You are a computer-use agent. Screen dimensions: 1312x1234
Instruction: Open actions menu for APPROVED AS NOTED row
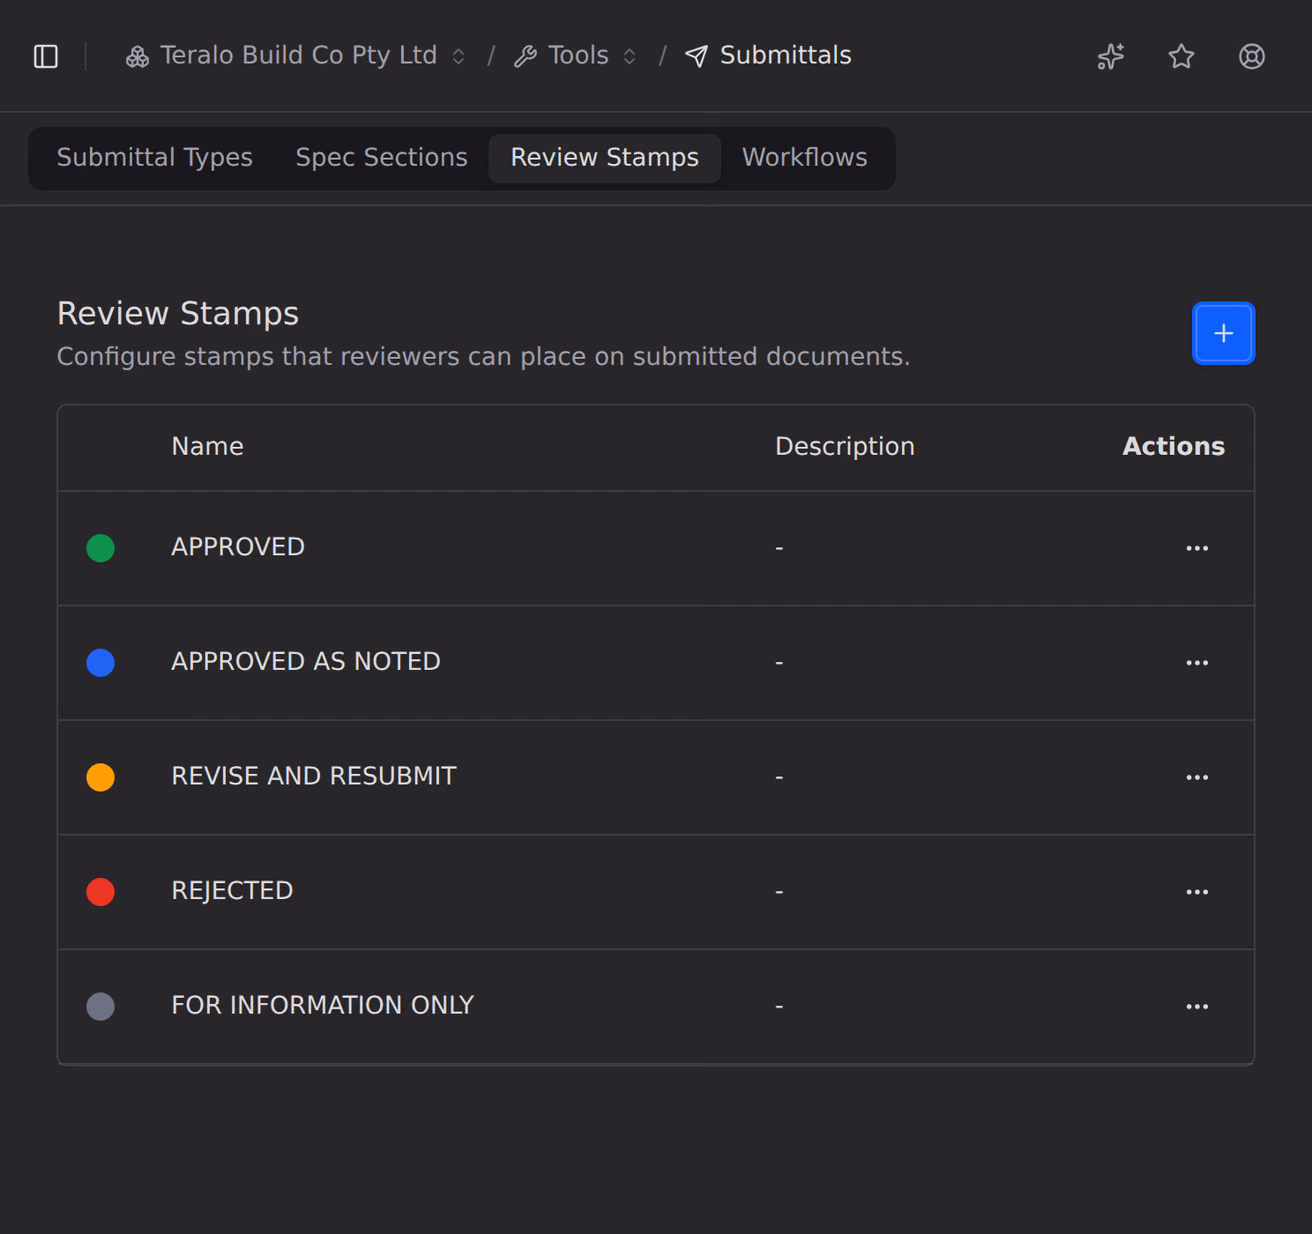click(x=1197, y=662)
